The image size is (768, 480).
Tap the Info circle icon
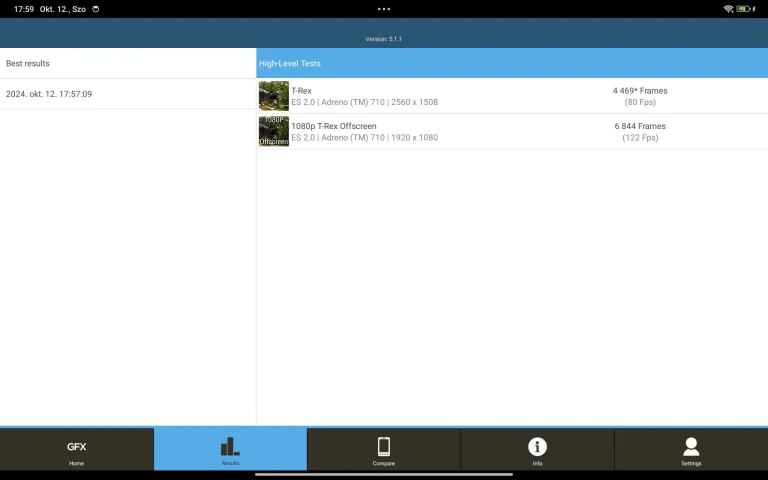[x=537, y=447]
